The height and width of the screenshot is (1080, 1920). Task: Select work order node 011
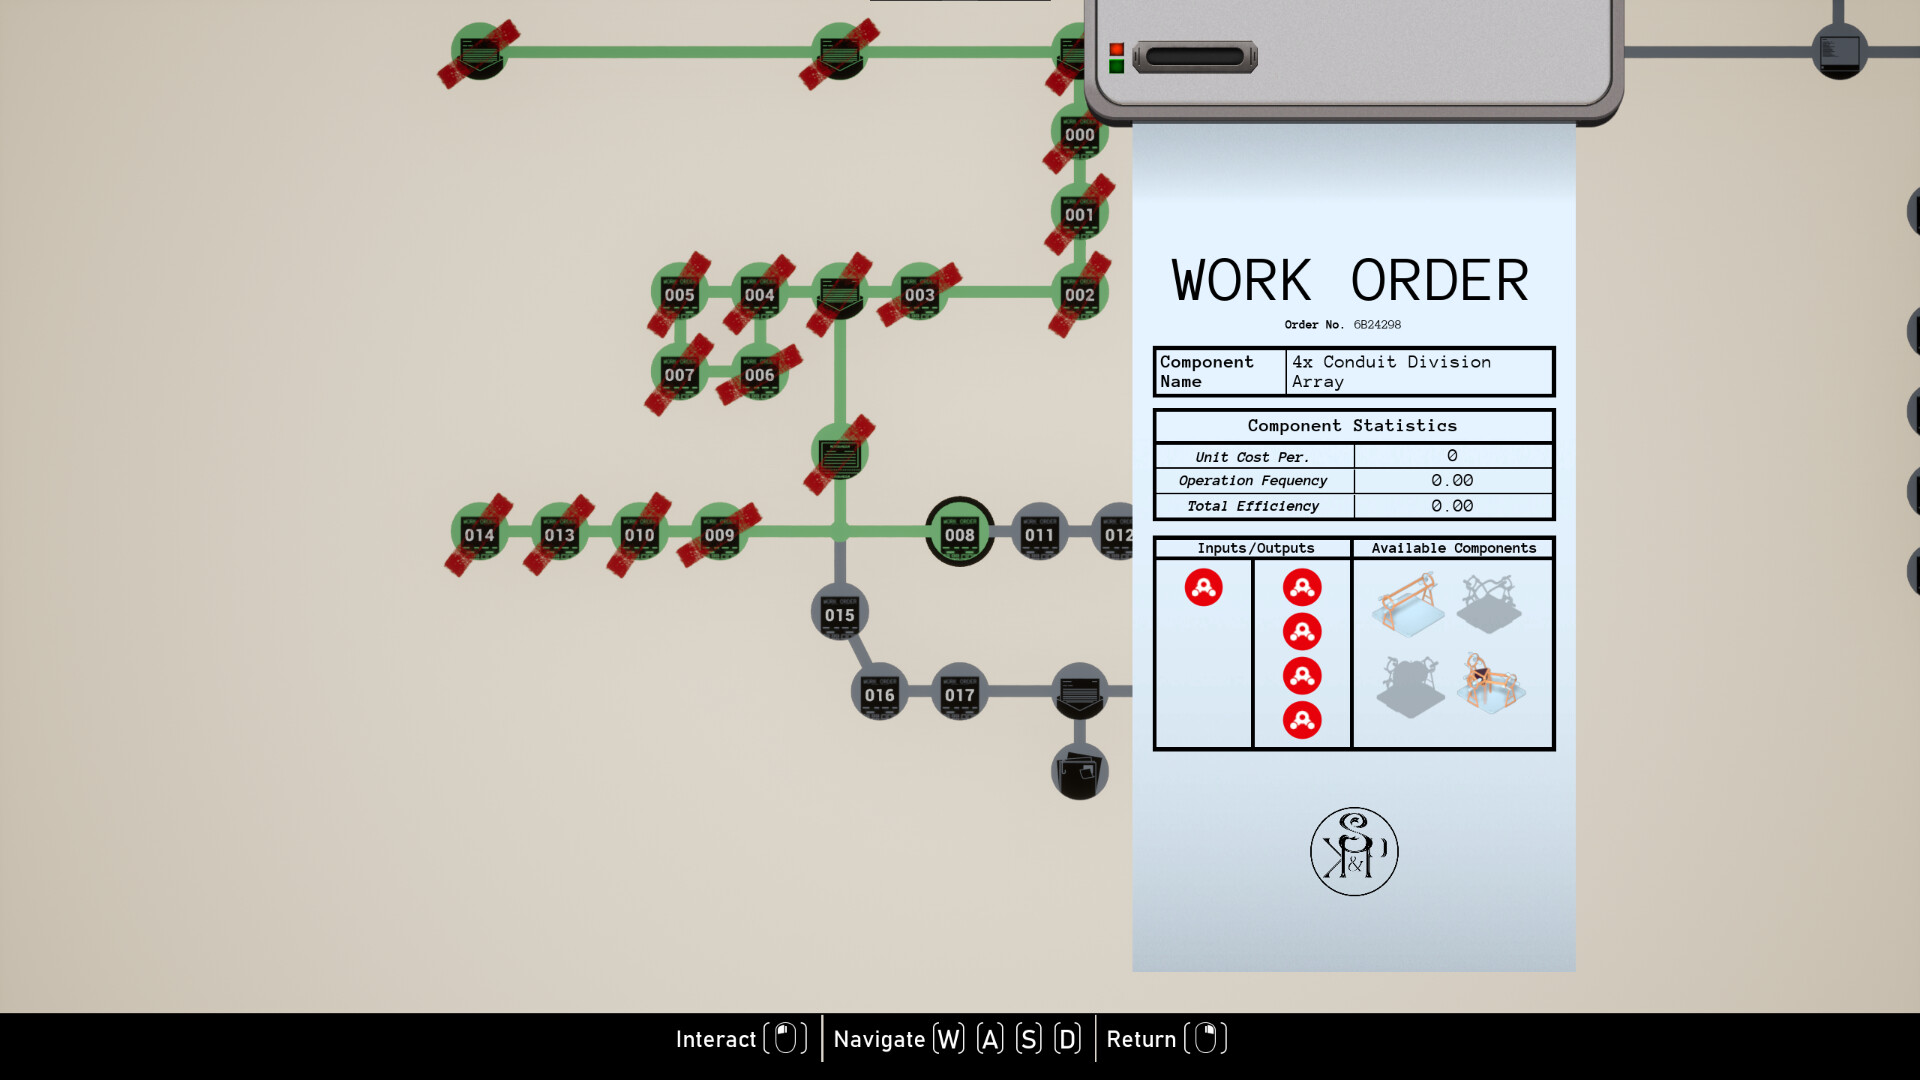(1039, 532)
